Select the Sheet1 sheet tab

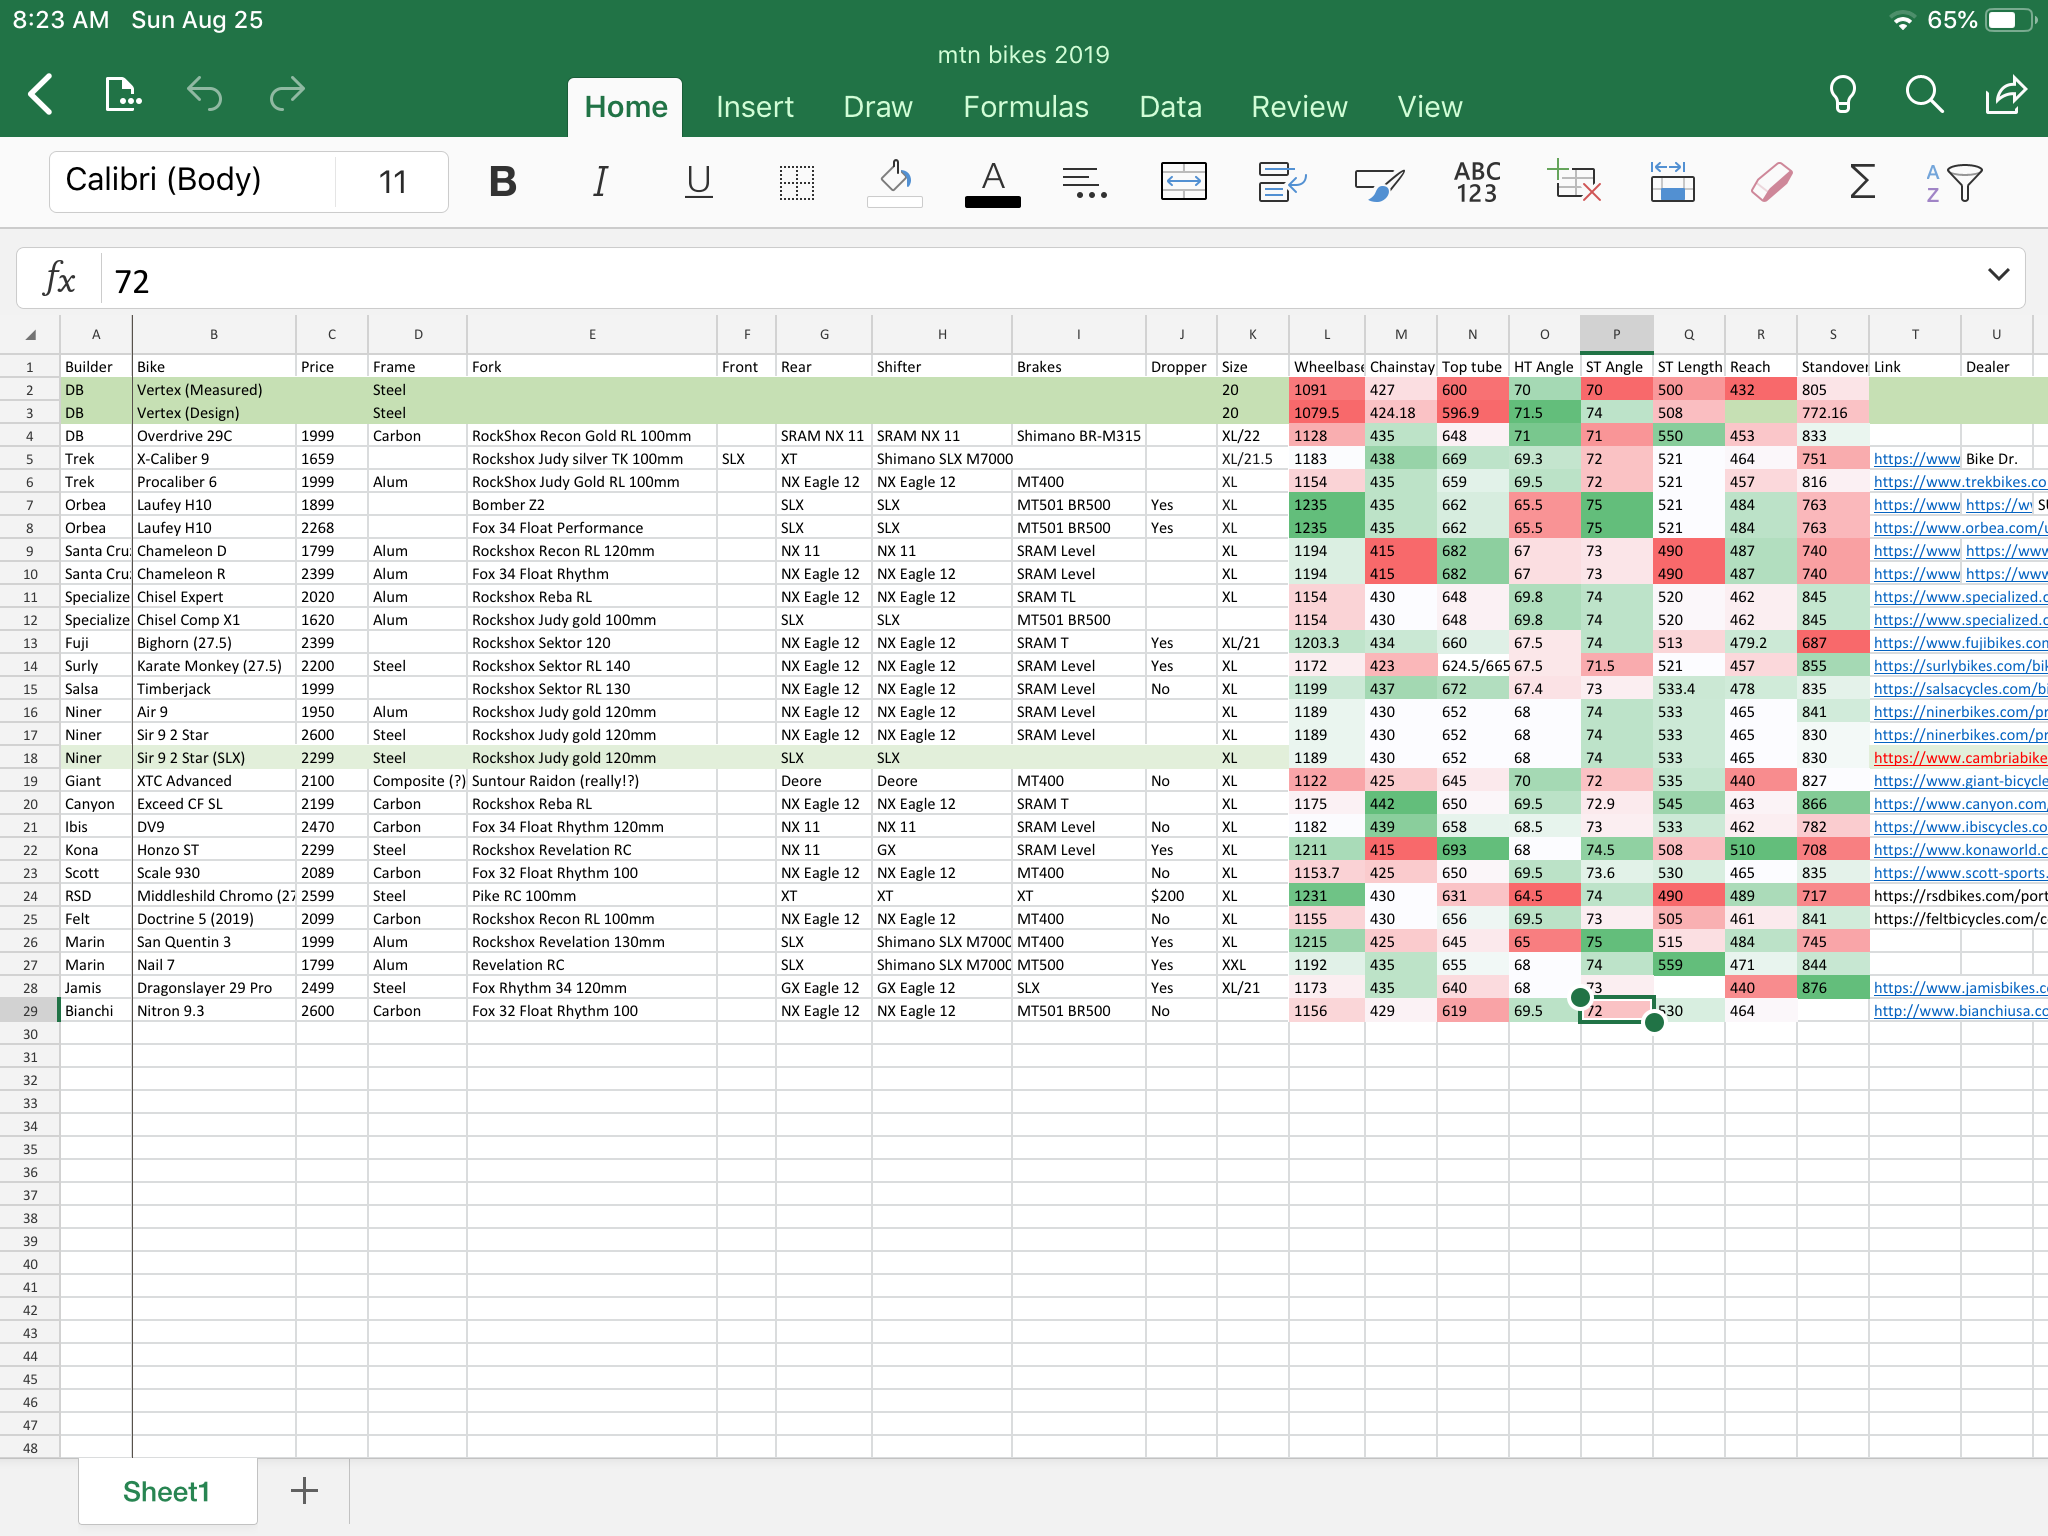(167, 1491)
